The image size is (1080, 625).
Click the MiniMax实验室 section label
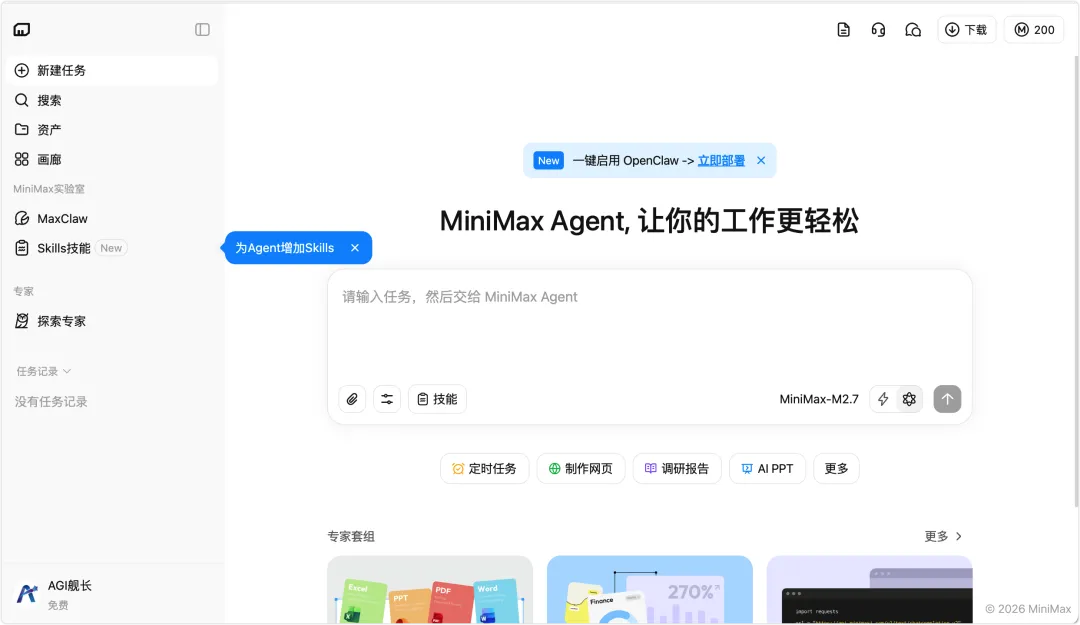point(49,189)
